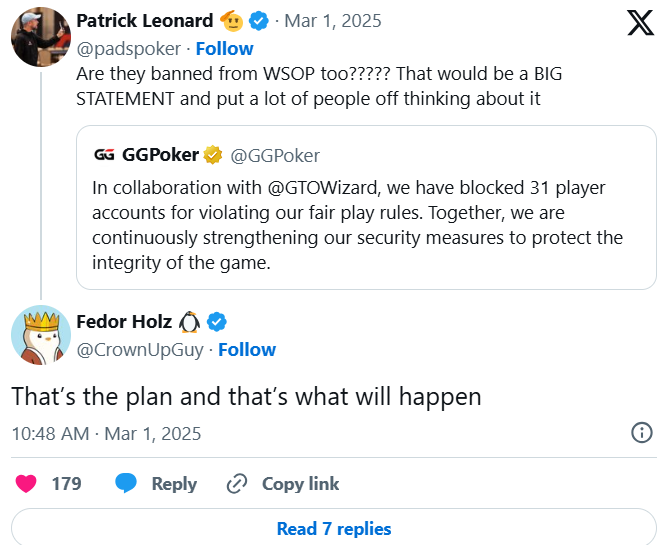Open Fedor Holz's crowned avatar
Image resolution: width=669 pixels, height=545 pixels.
tap(40, 336)
